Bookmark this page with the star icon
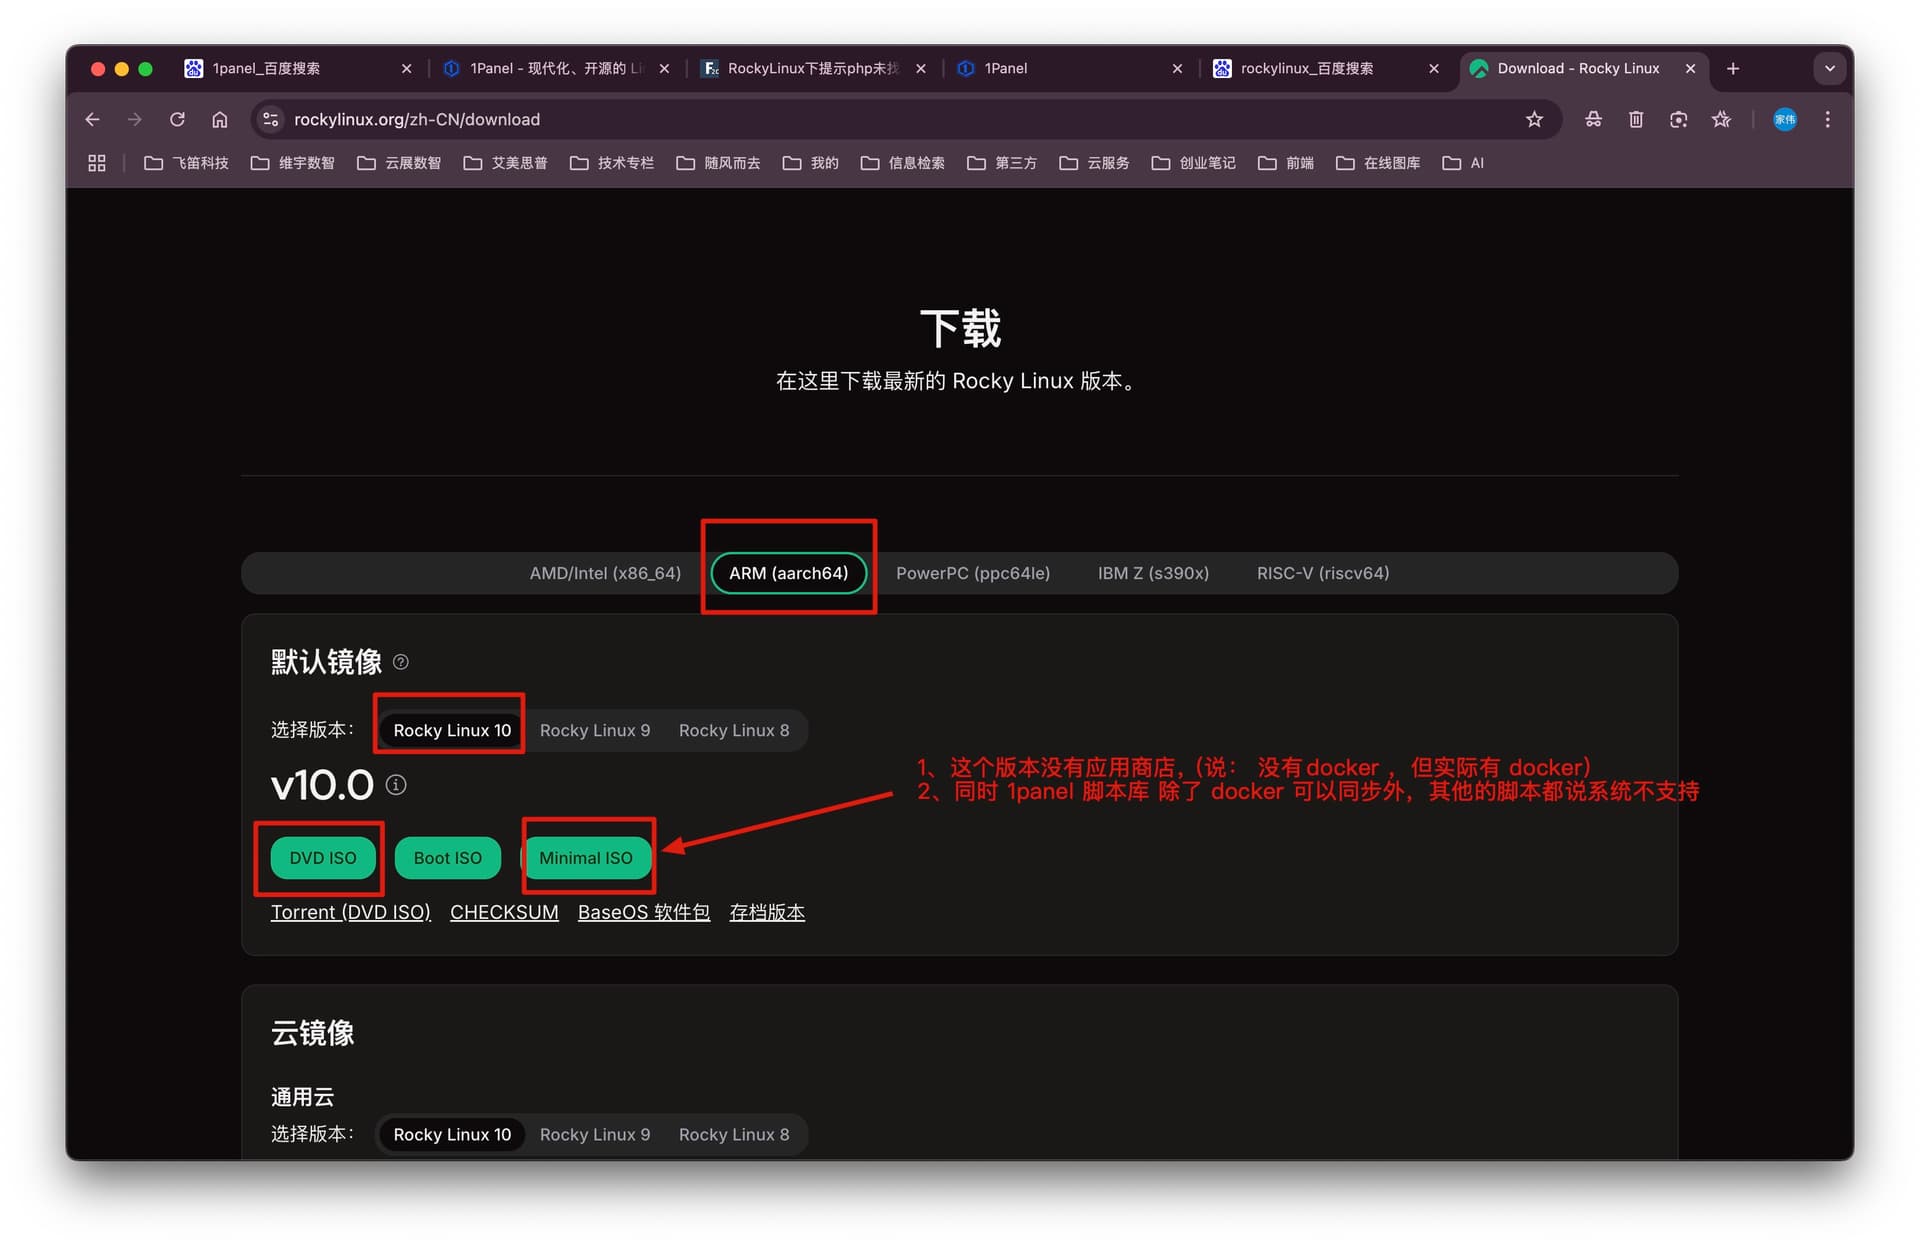The image size is (1920, 1248). (x=1534, y=119)
